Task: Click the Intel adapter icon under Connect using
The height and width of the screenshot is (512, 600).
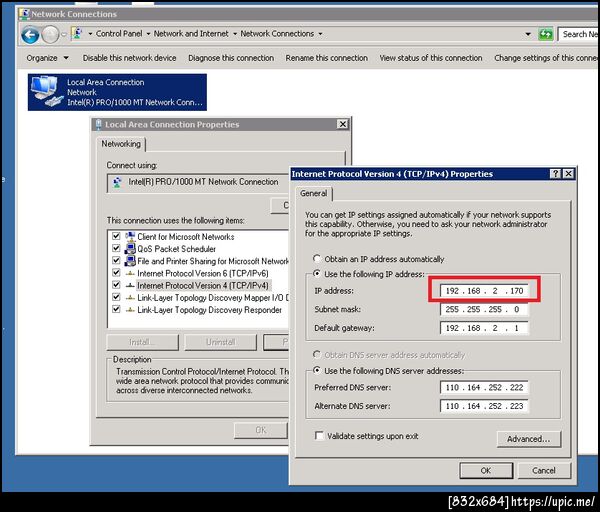Action: click(117, 182)
